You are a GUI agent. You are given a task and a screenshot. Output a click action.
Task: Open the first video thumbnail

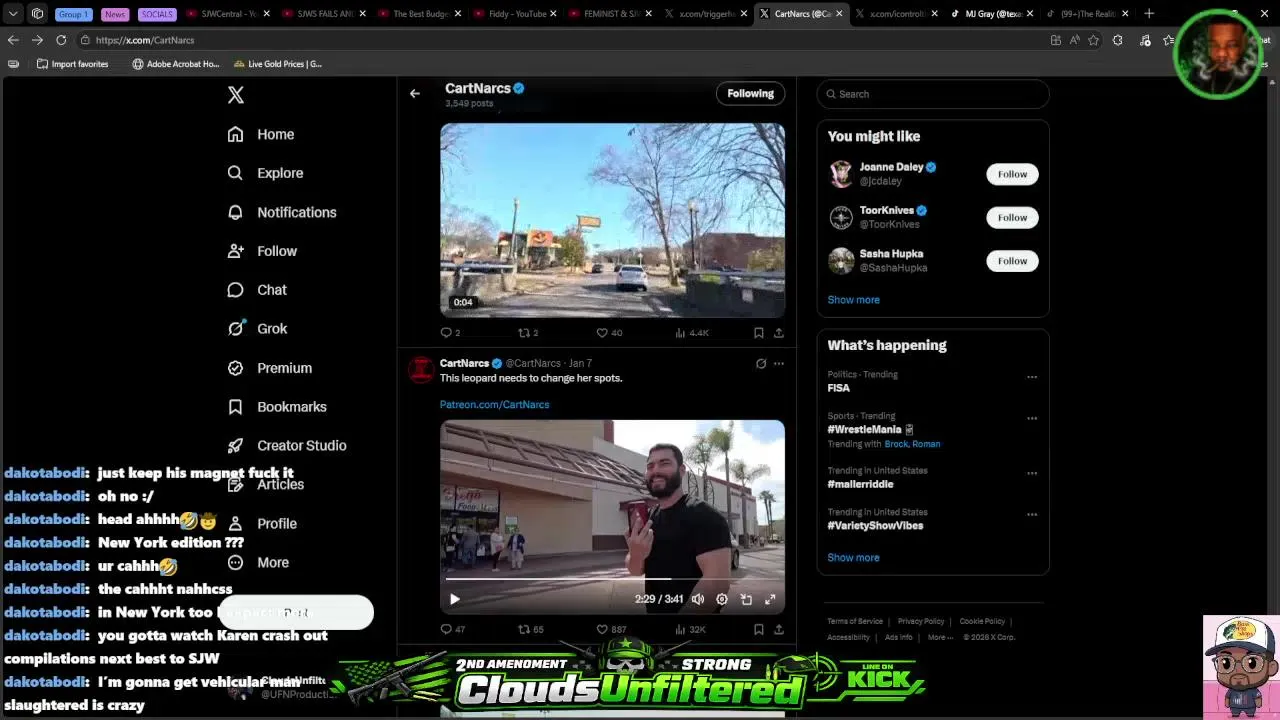pos(612,220)
